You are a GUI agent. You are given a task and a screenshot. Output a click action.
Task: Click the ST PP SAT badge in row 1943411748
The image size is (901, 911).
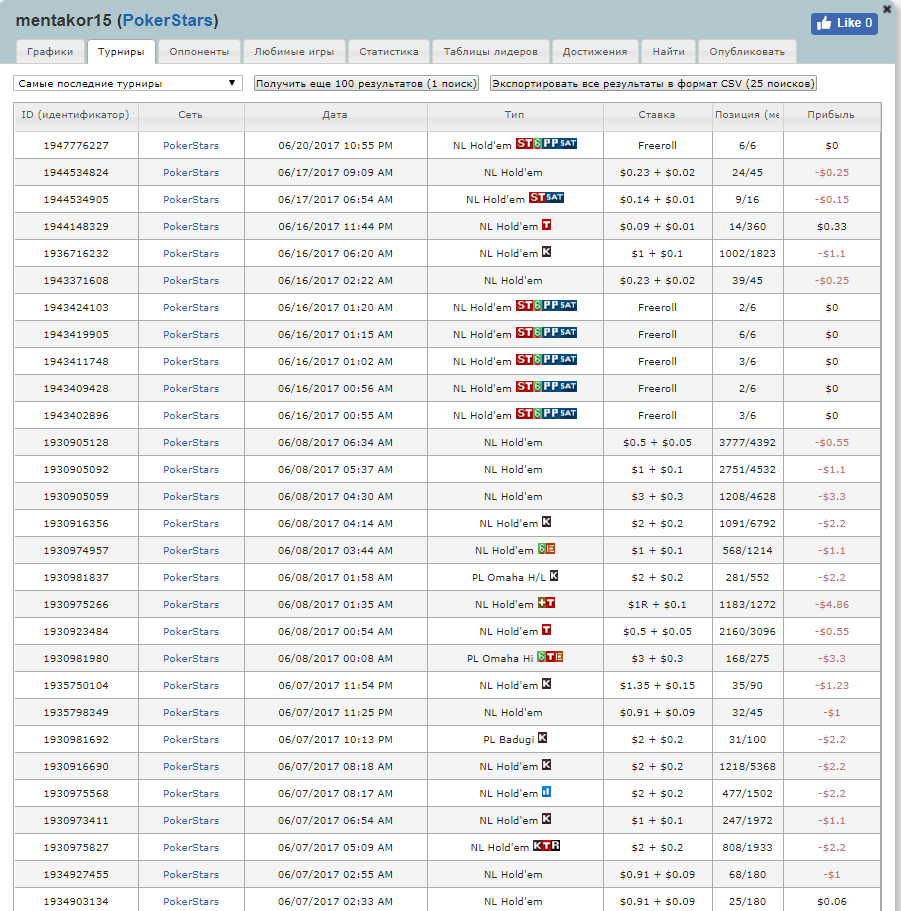546,360
